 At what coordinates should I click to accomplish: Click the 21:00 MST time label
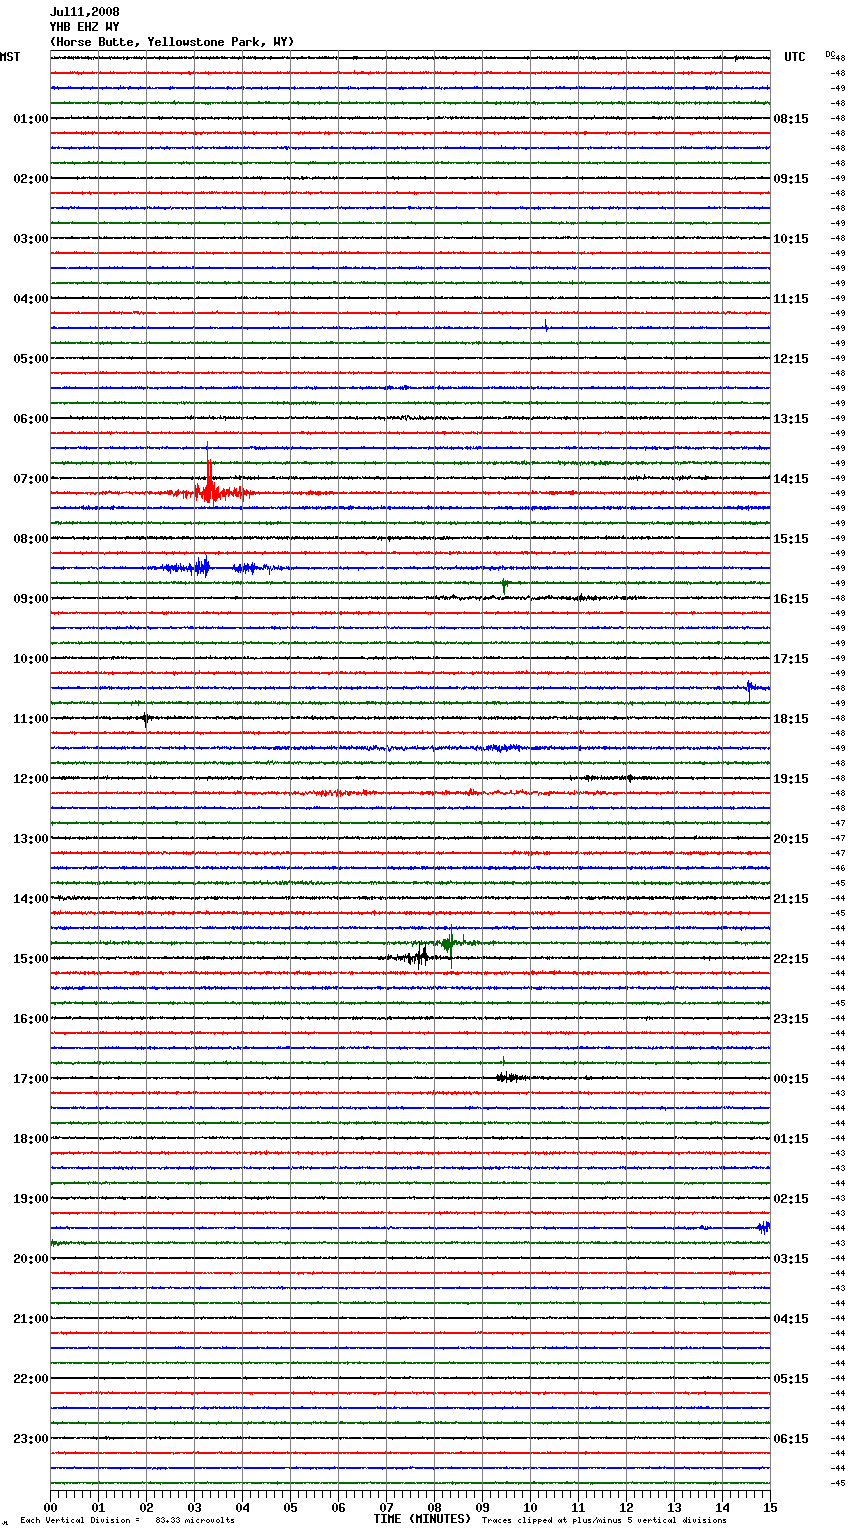[x=31, y=1319]
